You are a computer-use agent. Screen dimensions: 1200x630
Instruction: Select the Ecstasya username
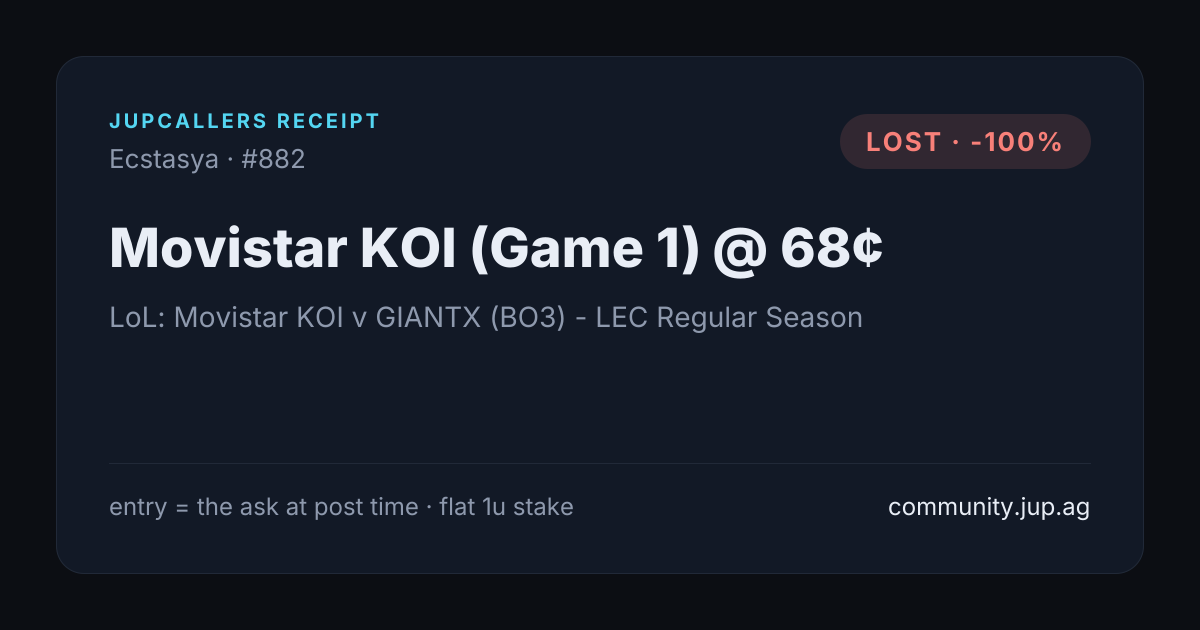click(x=164, y=159)
